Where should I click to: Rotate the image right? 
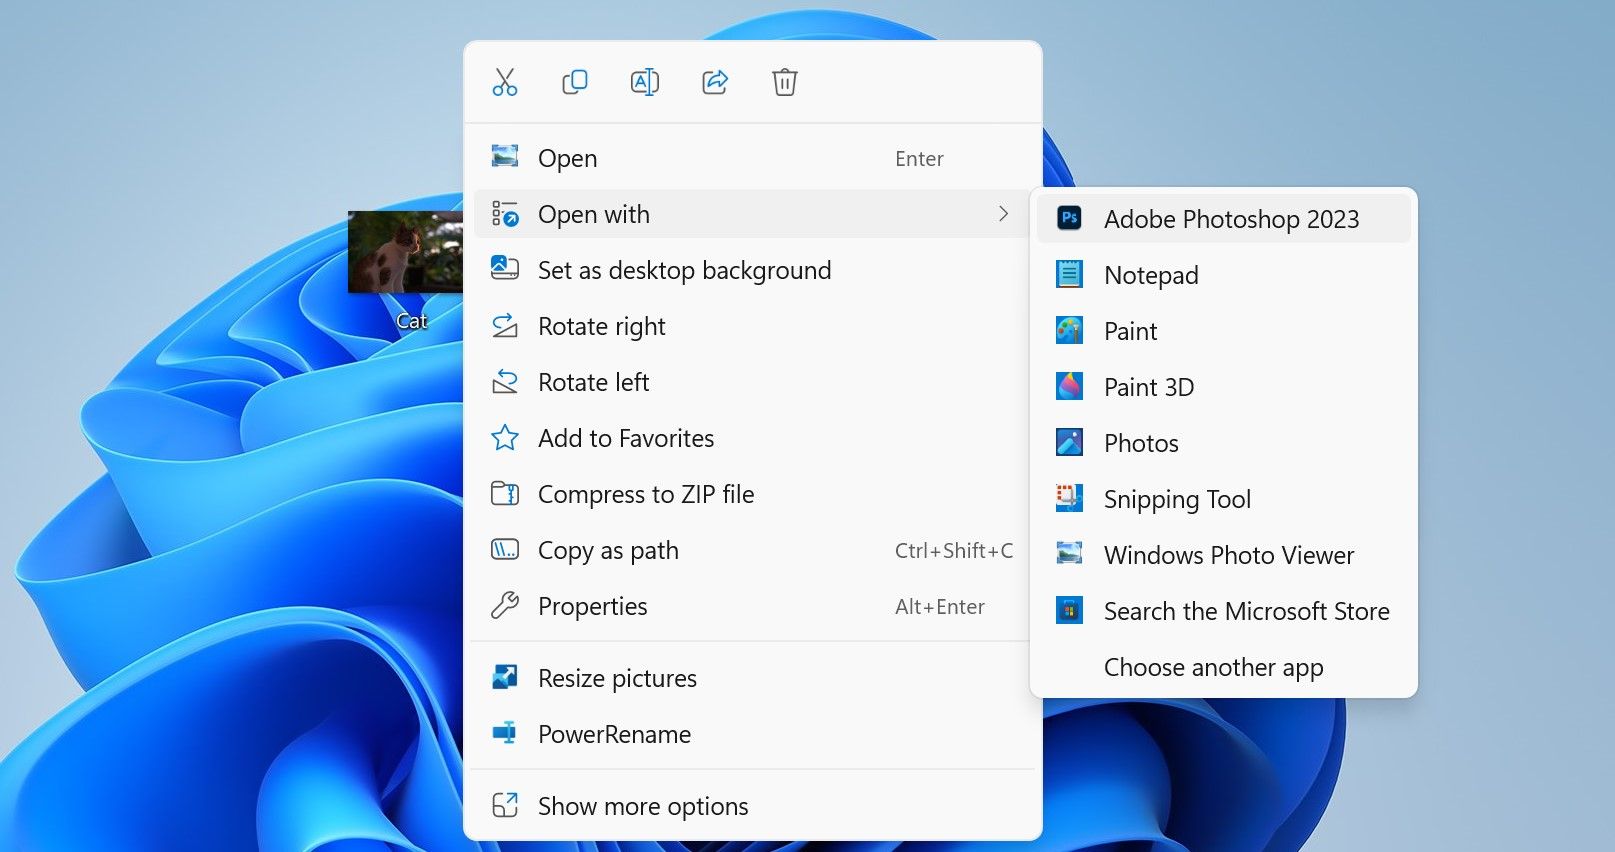coord(601,326)
